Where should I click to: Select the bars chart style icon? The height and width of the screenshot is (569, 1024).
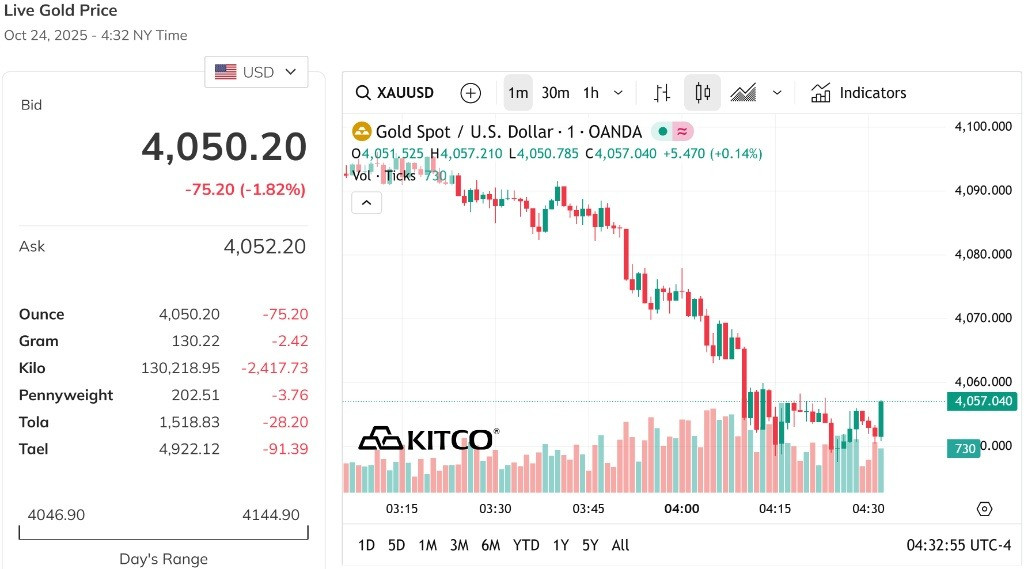[x=662, y=93]
